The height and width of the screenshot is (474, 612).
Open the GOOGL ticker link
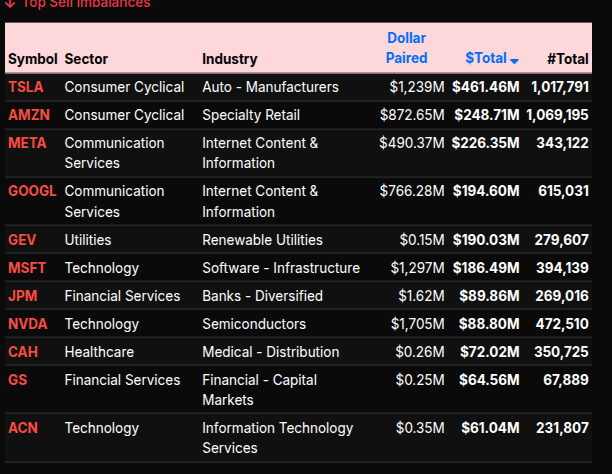point(32,191)
